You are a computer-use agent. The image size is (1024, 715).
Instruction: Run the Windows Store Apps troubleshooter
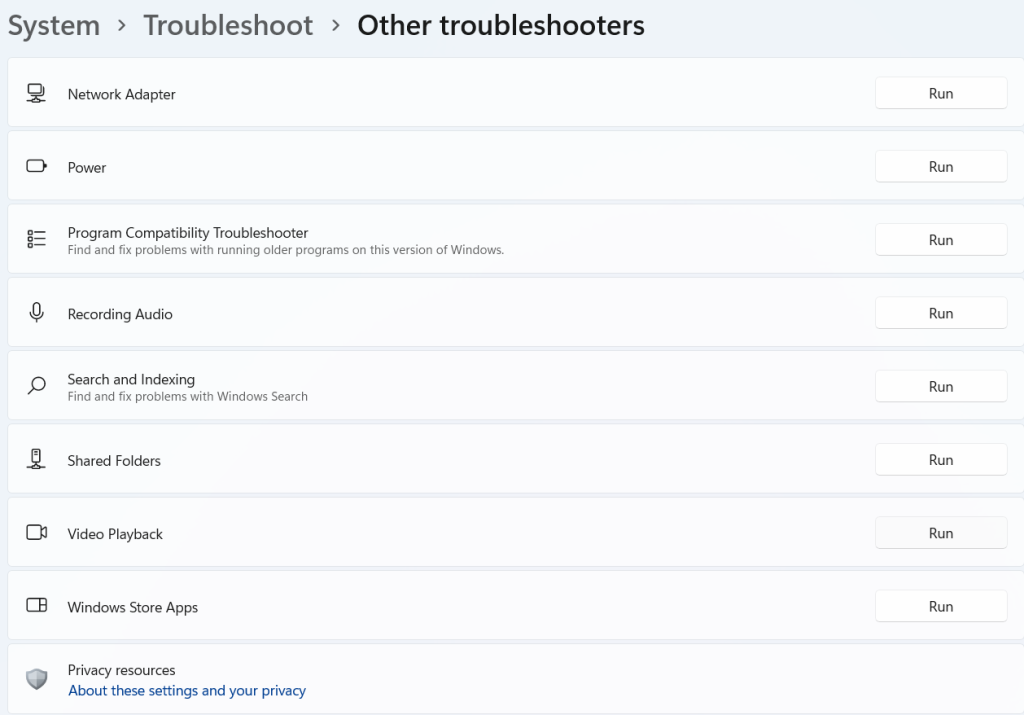pos(941,607)
